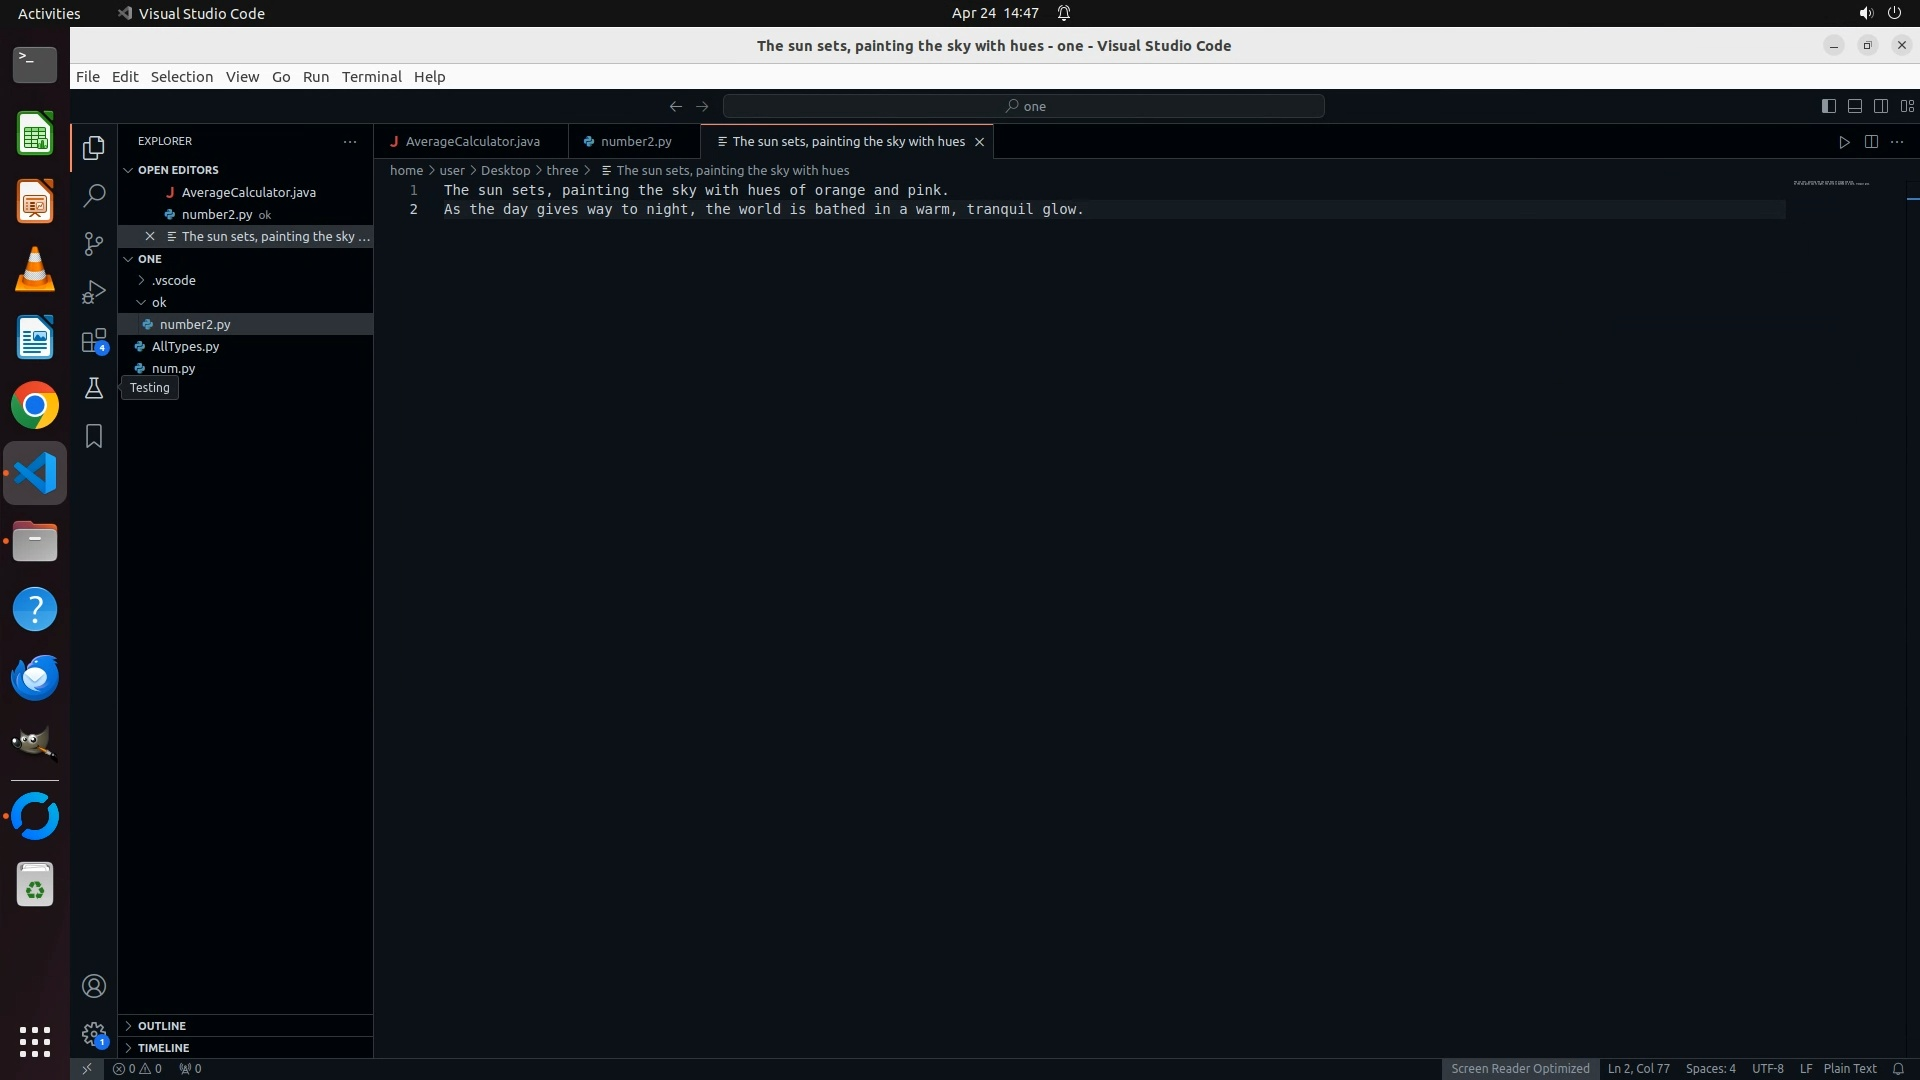
Task: Open the Search view in activity bar
Action: [94, 196]
